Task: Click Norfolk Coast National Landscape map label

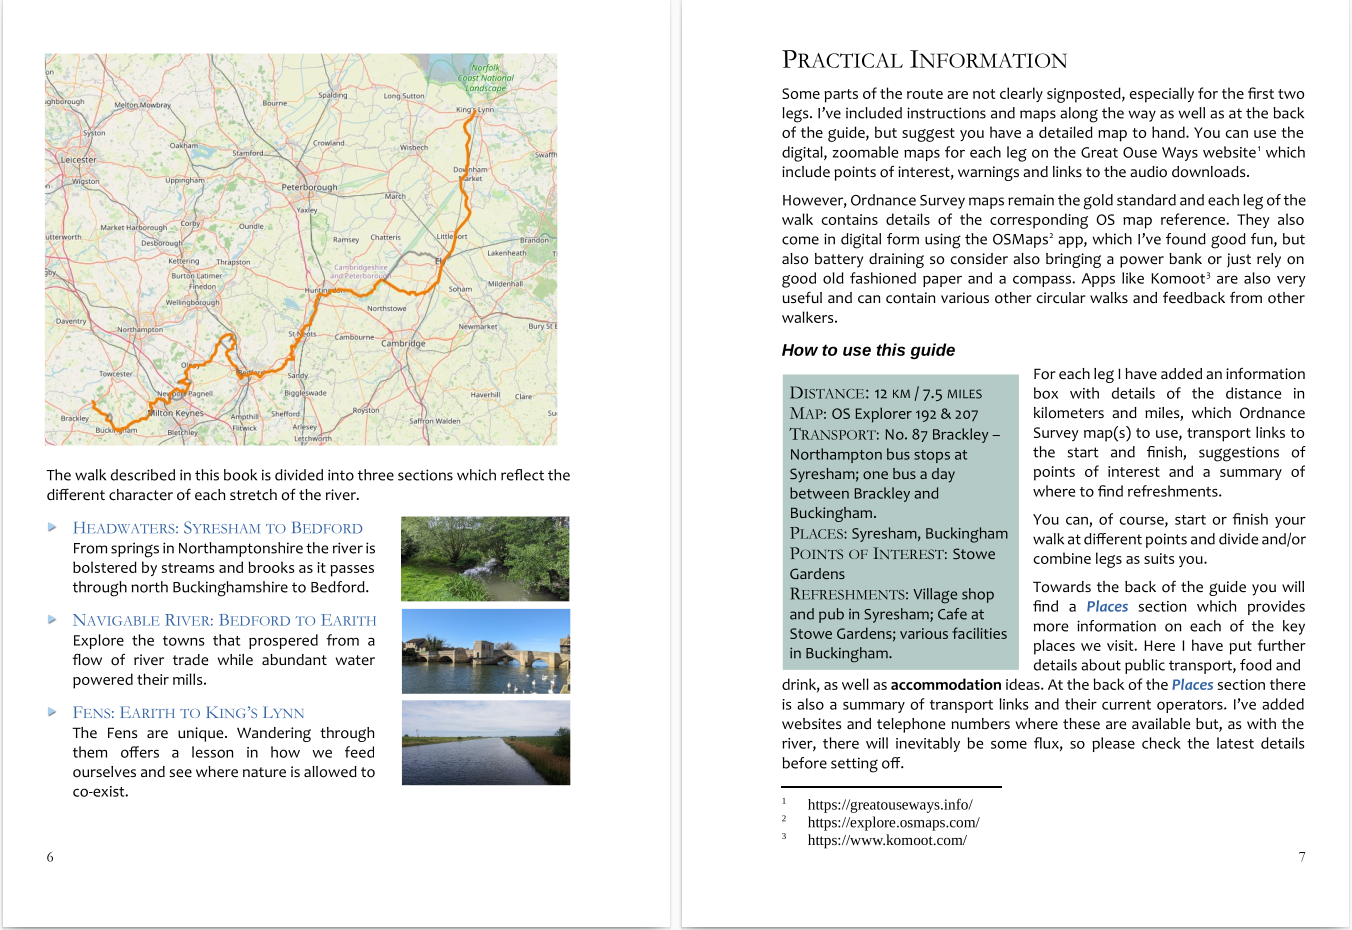Action: (x=486, y=78)
